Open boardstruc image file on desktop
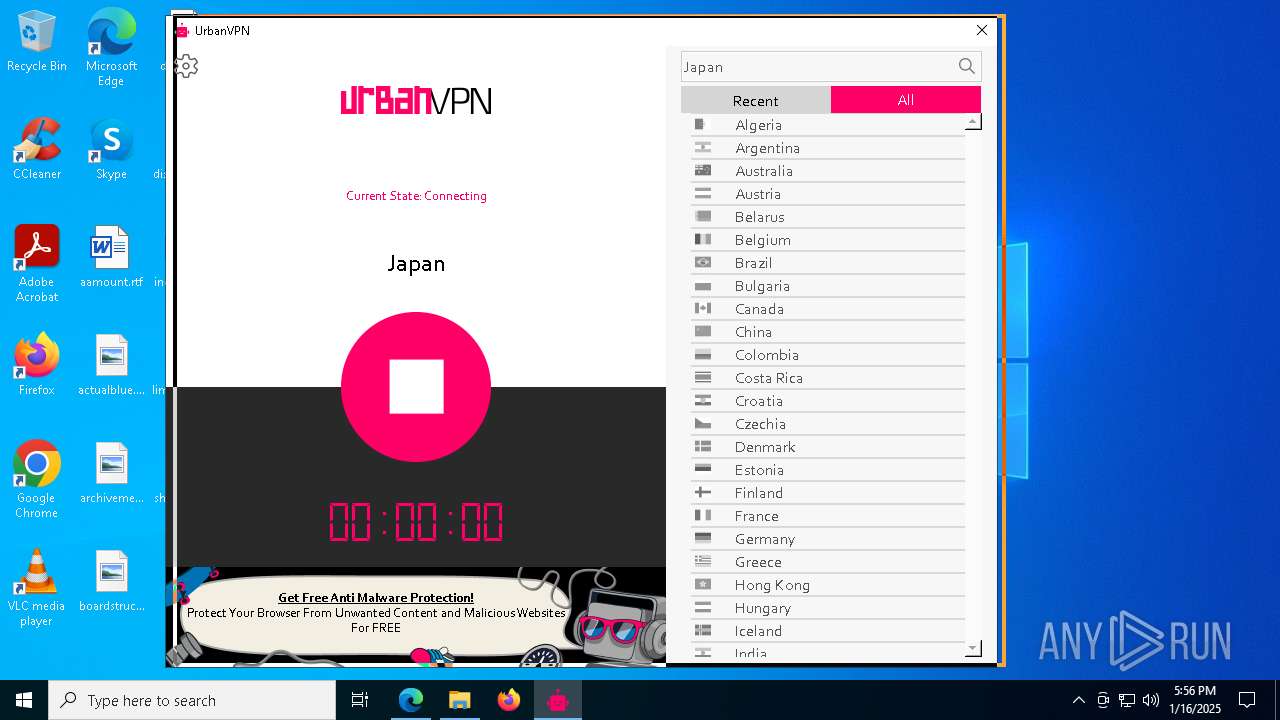Viewport: 1280px width, 720px height. [x=111, y=581]
